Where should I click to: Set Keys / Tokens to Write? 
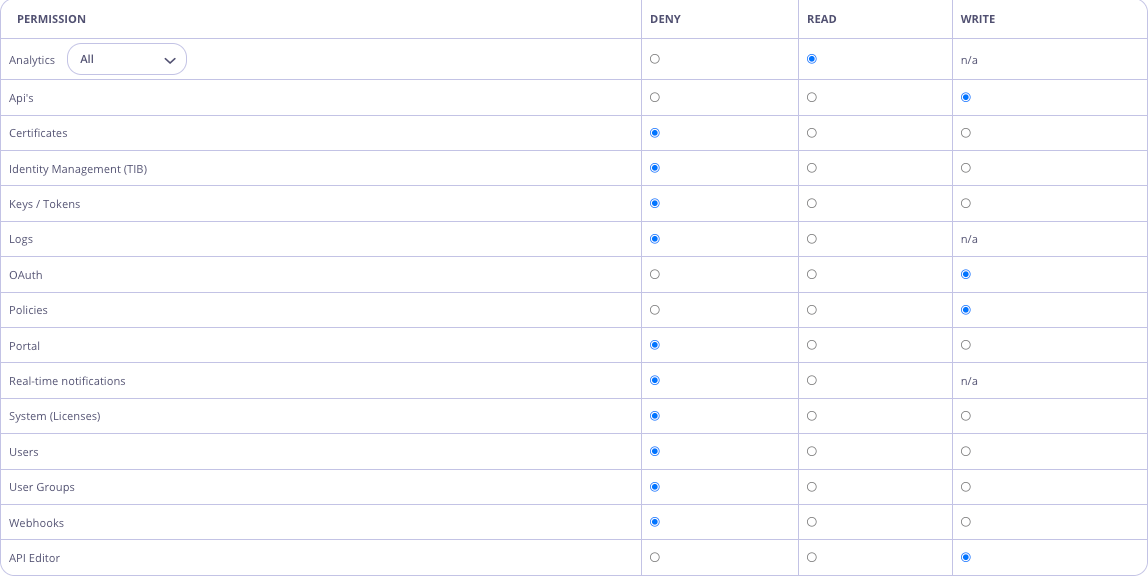[966, 203]
